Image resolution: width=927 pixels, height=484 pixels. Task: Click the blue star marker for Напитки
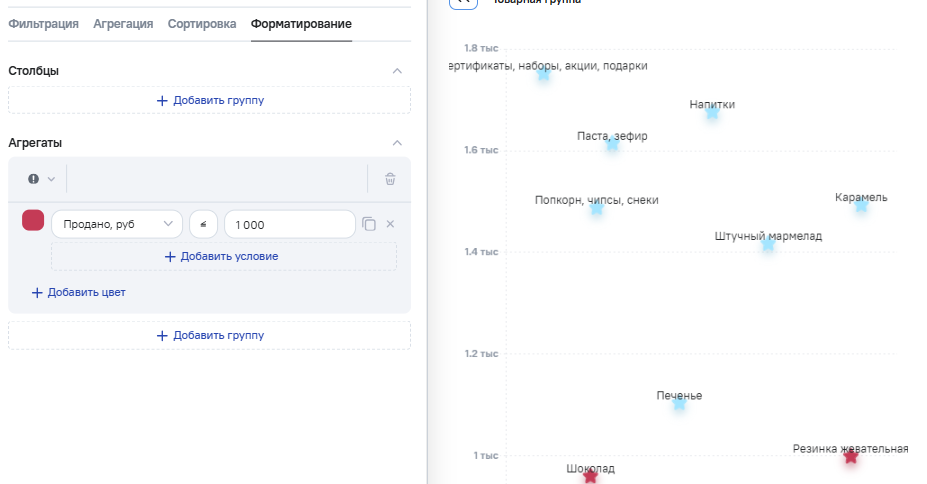click(x=712, y=112)
